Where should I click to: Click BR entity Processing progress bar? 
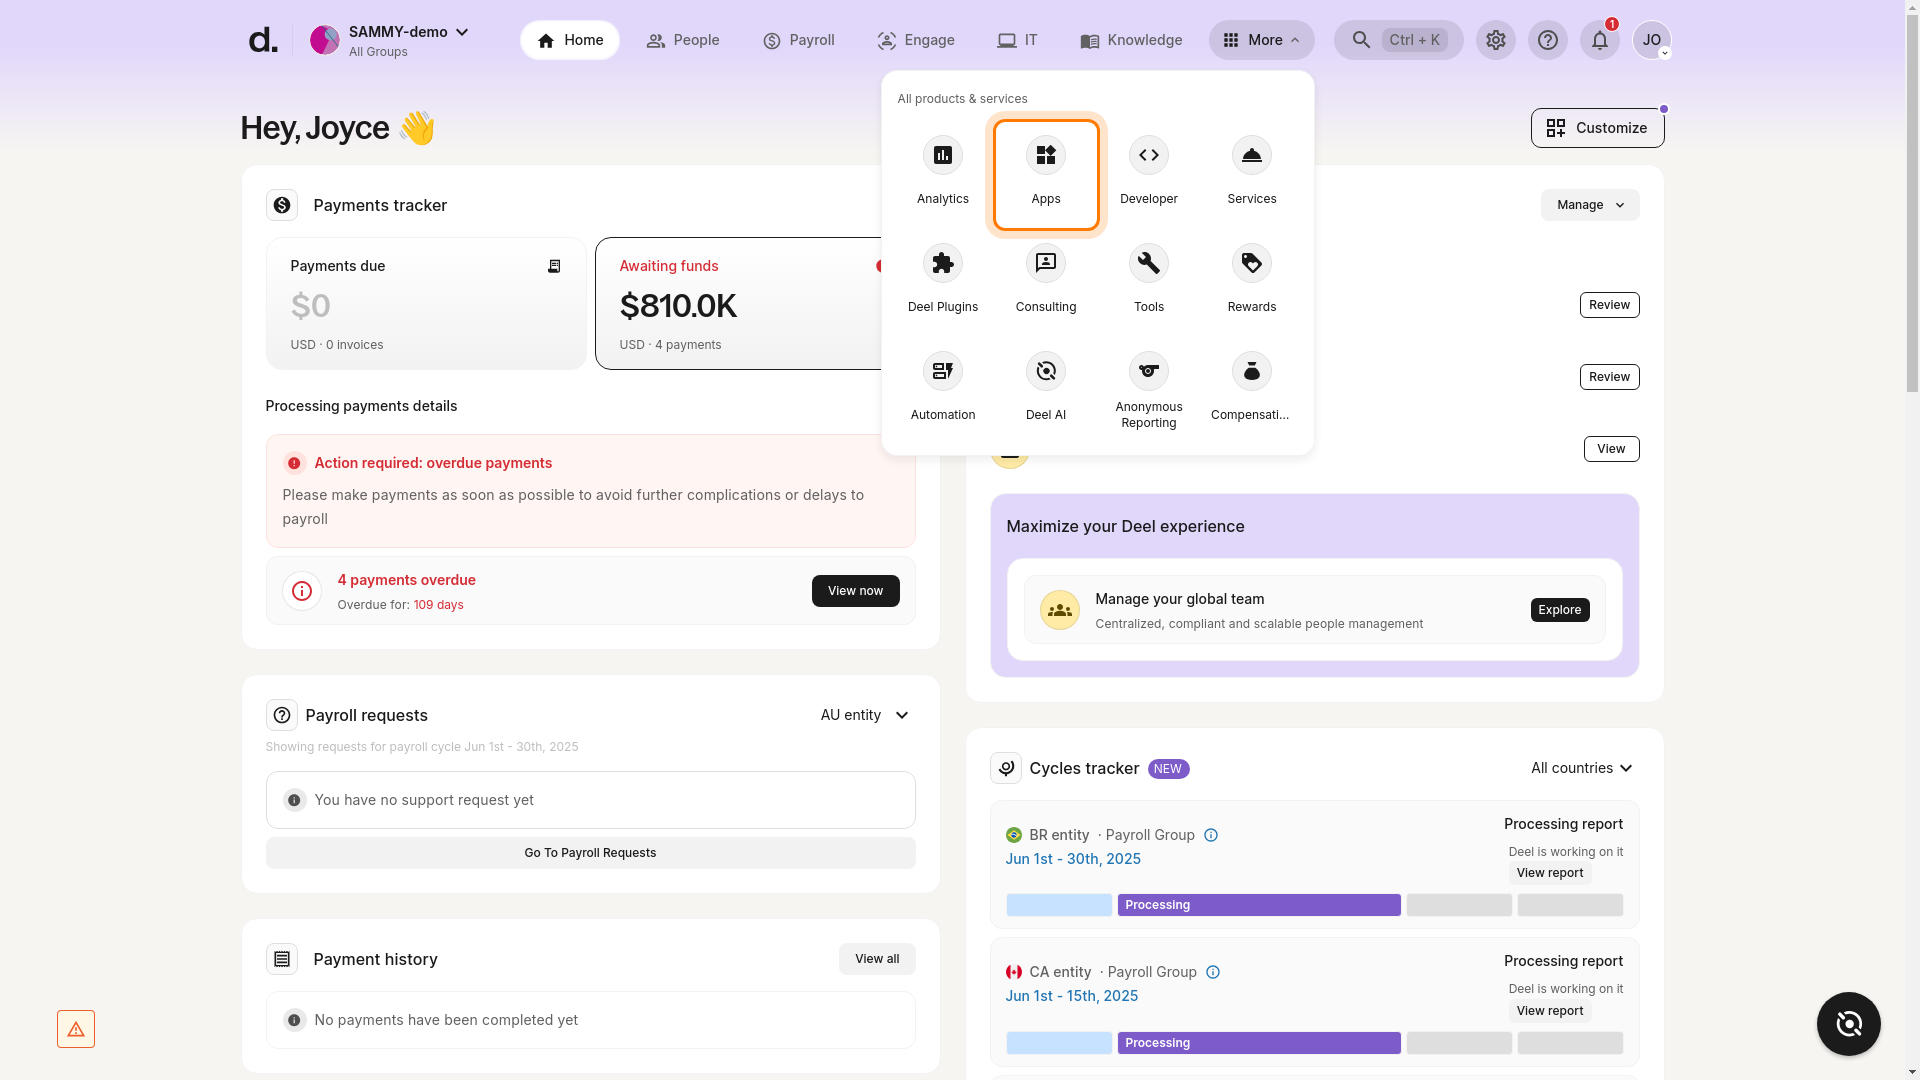pyautogui.click(x=1258, y=905)
